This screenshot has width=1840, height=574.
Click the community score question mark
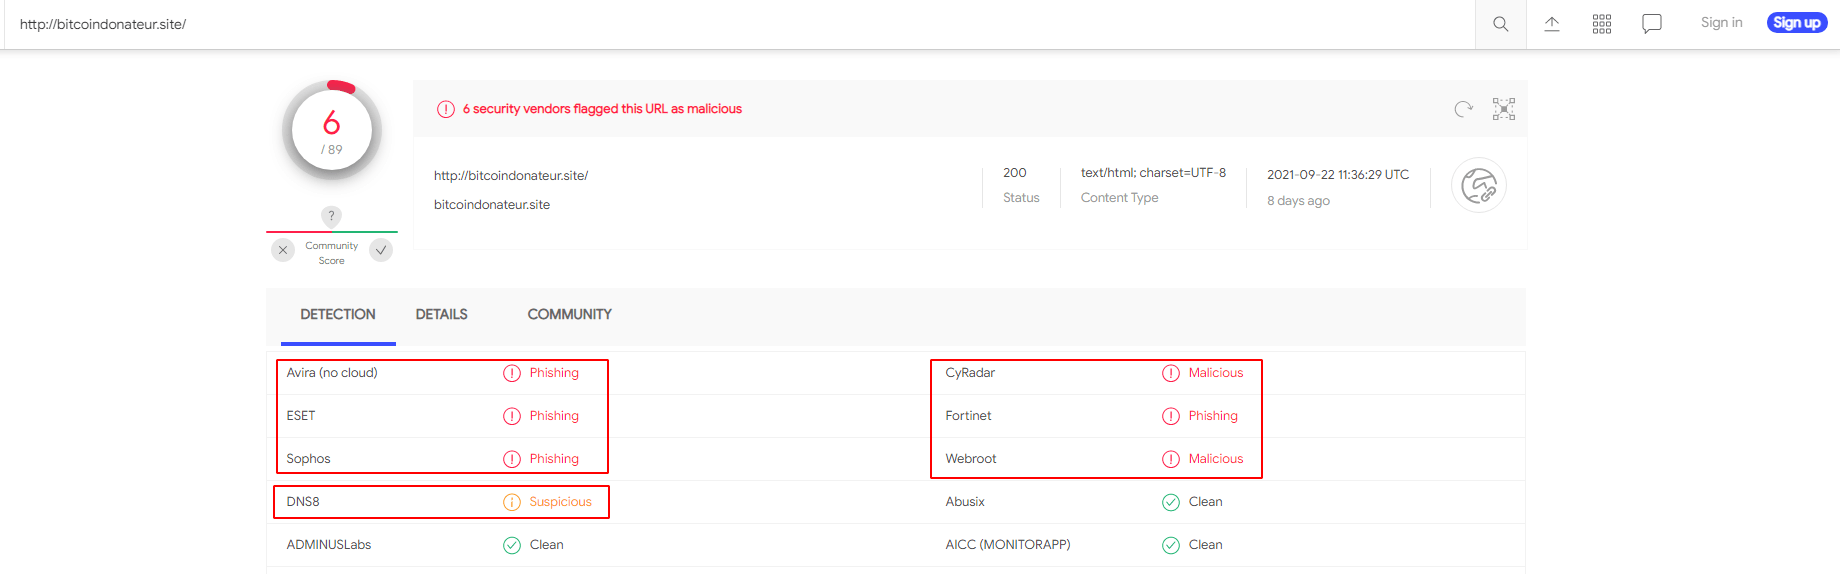coord(332,216)
